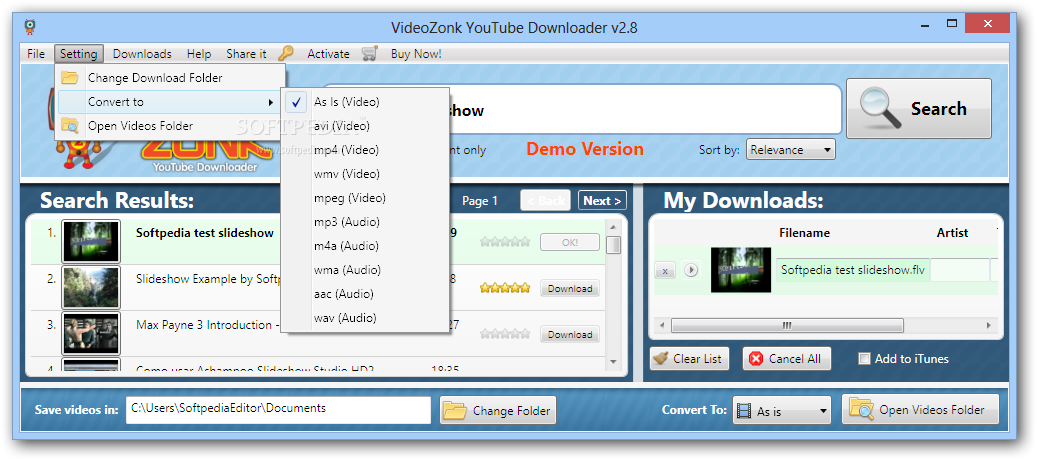Viewport: 1037px width, 460px height.
Task: Click the Softpedia test slideshow.flv filename field
Action: click(x=853, y=270)
